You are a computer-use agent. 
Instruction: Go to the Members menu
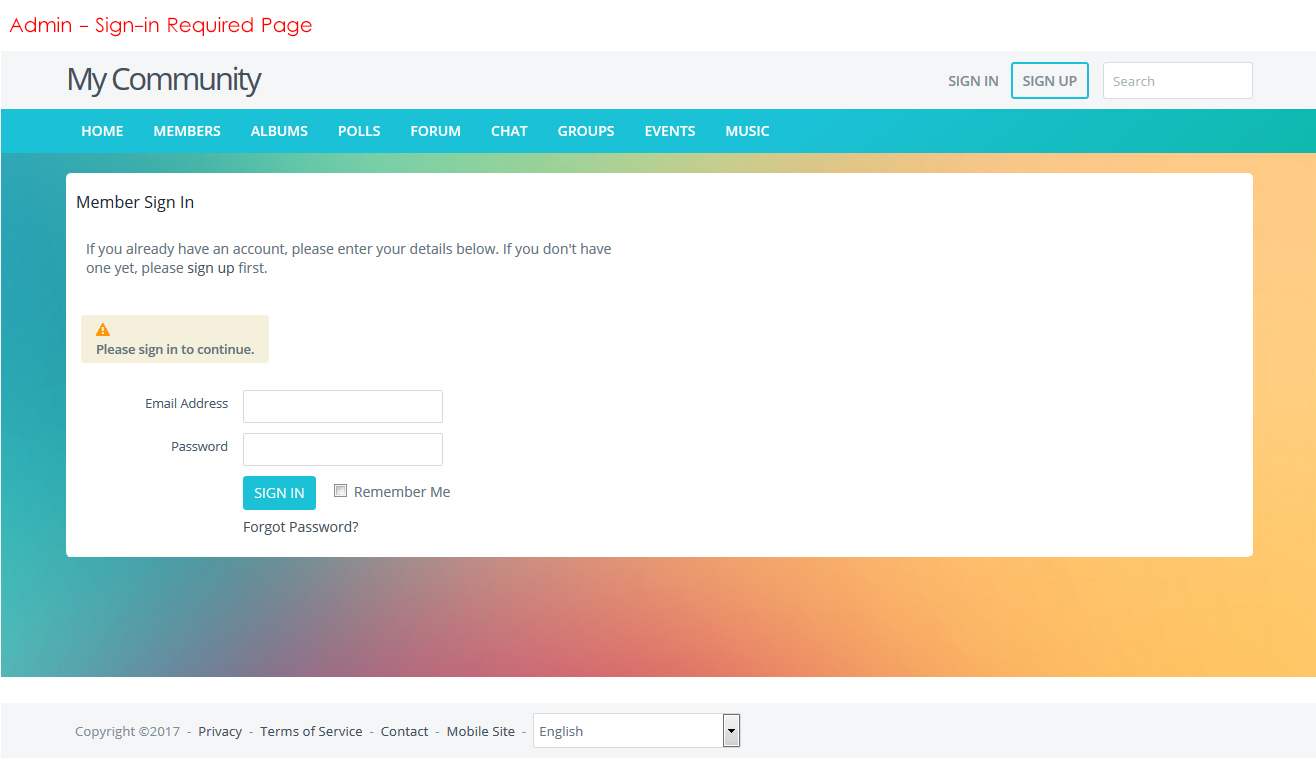click(187, 131)
